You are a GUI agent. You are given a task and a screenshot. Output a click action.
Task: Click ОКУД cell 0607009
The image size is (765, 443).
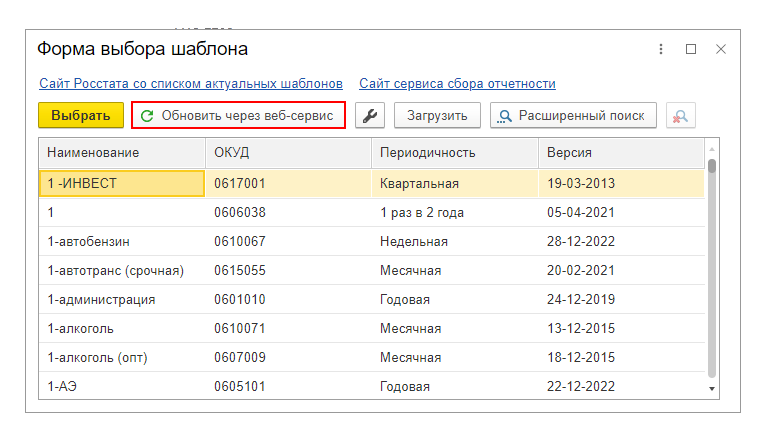pos(288,358)
